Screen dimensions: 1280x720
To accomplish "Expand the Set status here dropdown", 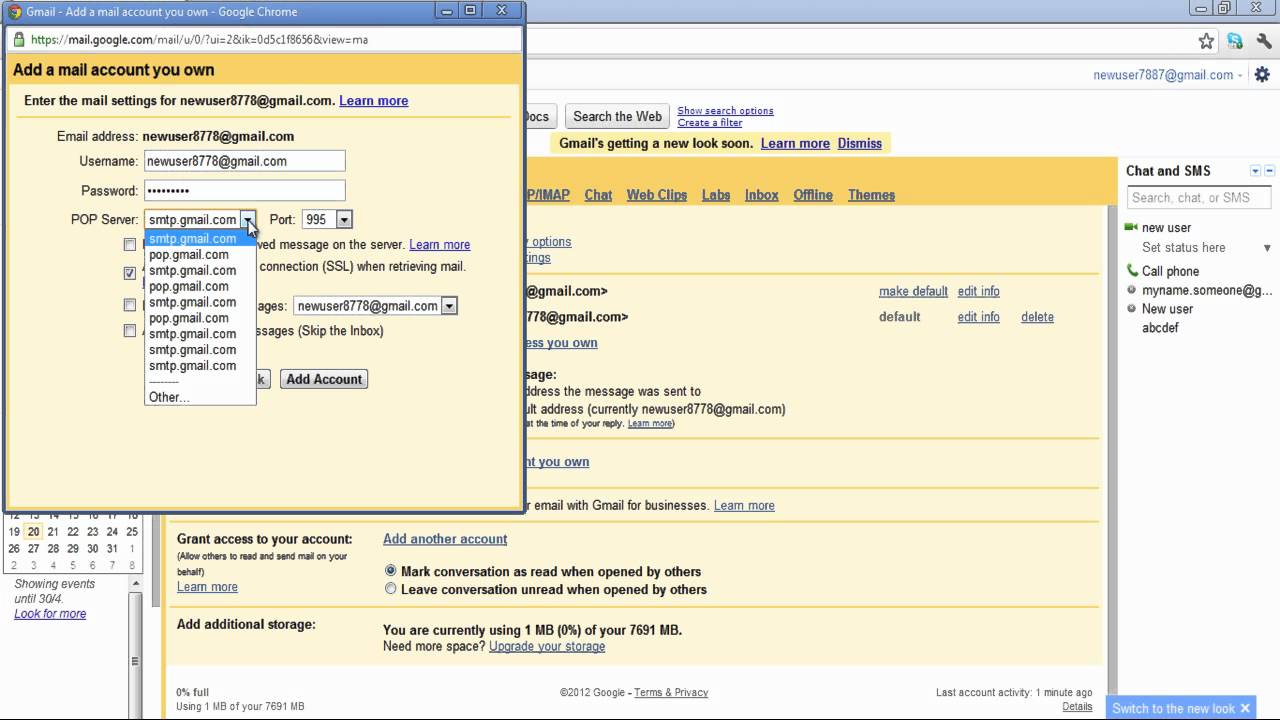I will [1267, 248].
